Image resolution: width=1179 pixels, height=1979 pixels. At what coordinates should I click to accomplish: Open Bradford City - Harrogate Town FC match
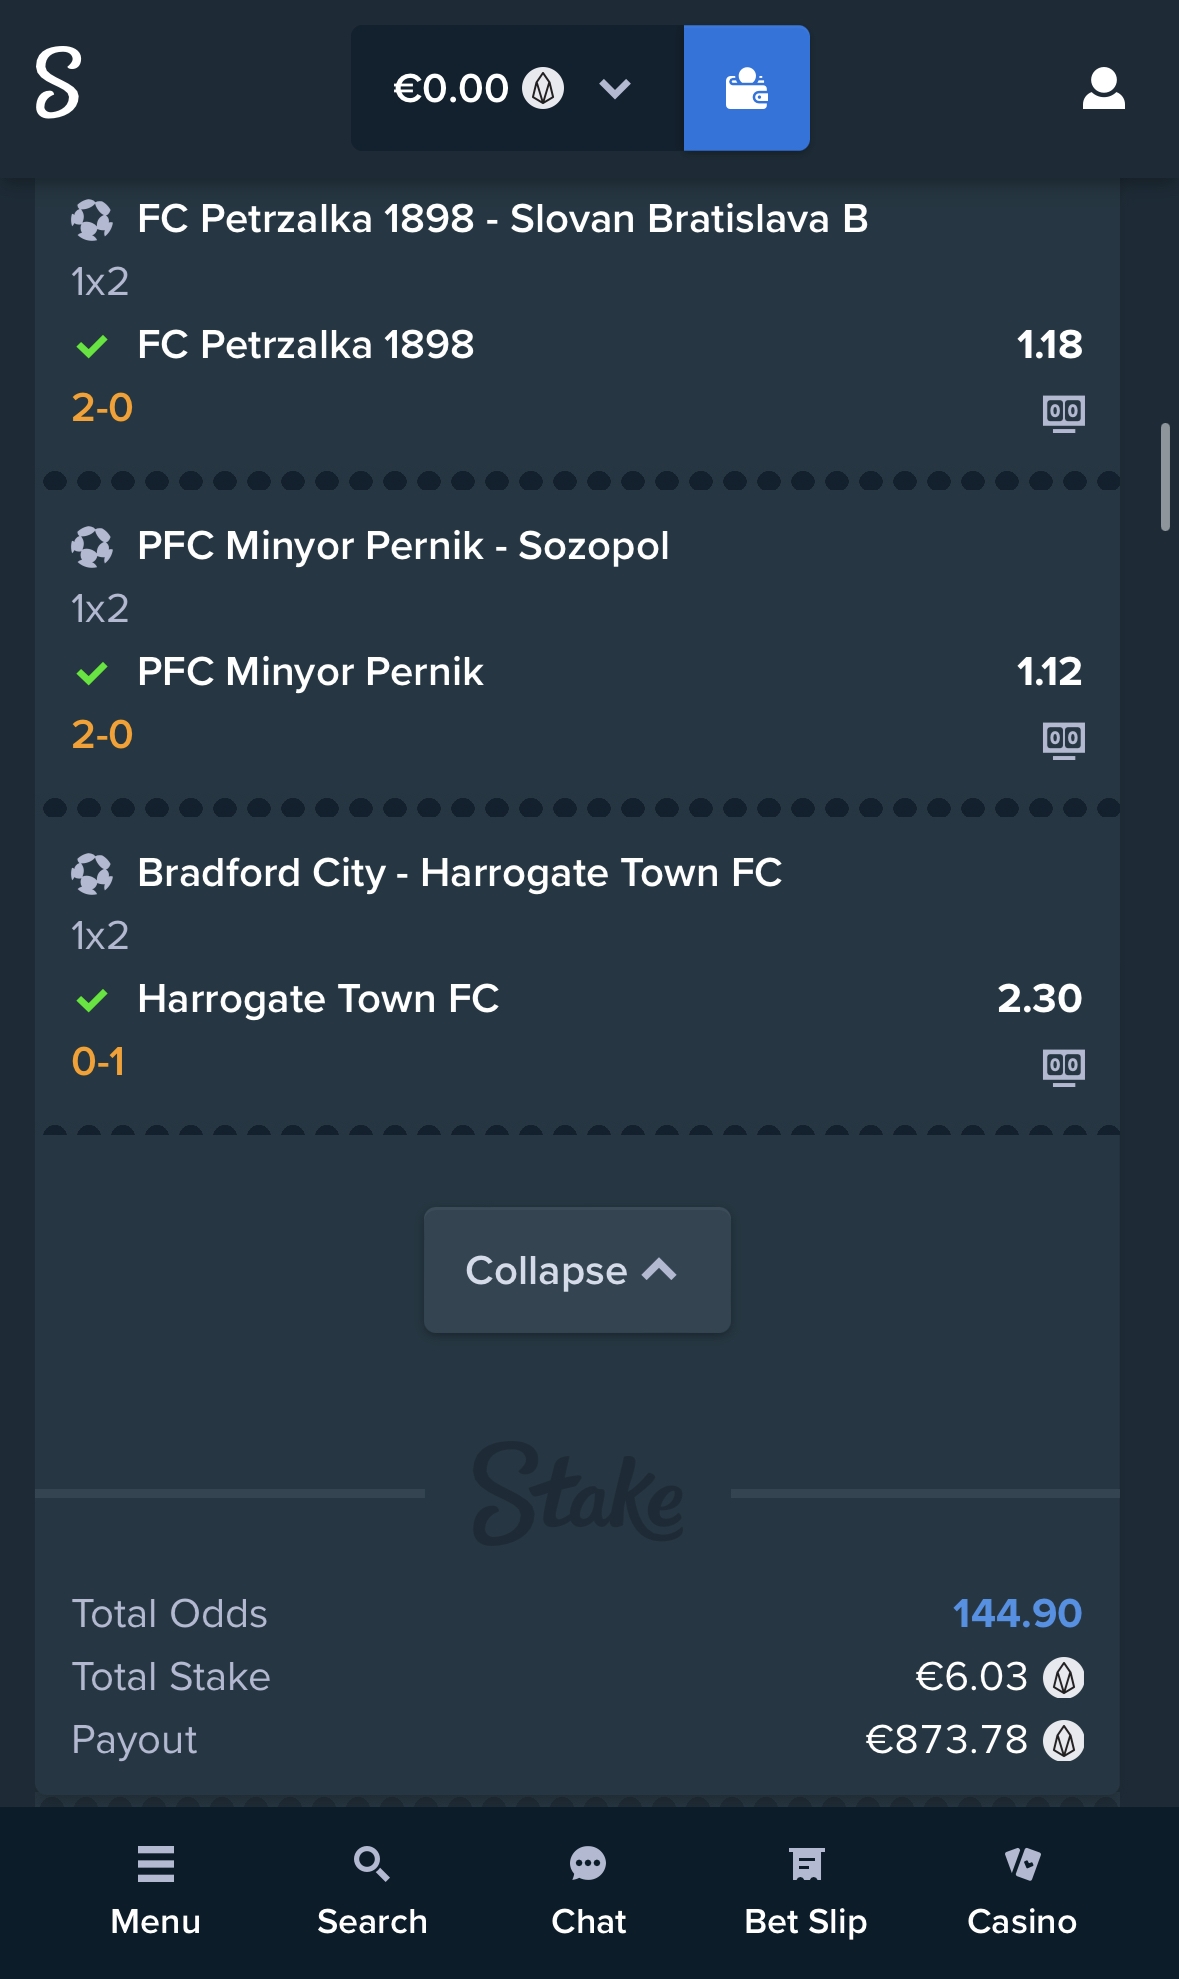click(460, 873)
